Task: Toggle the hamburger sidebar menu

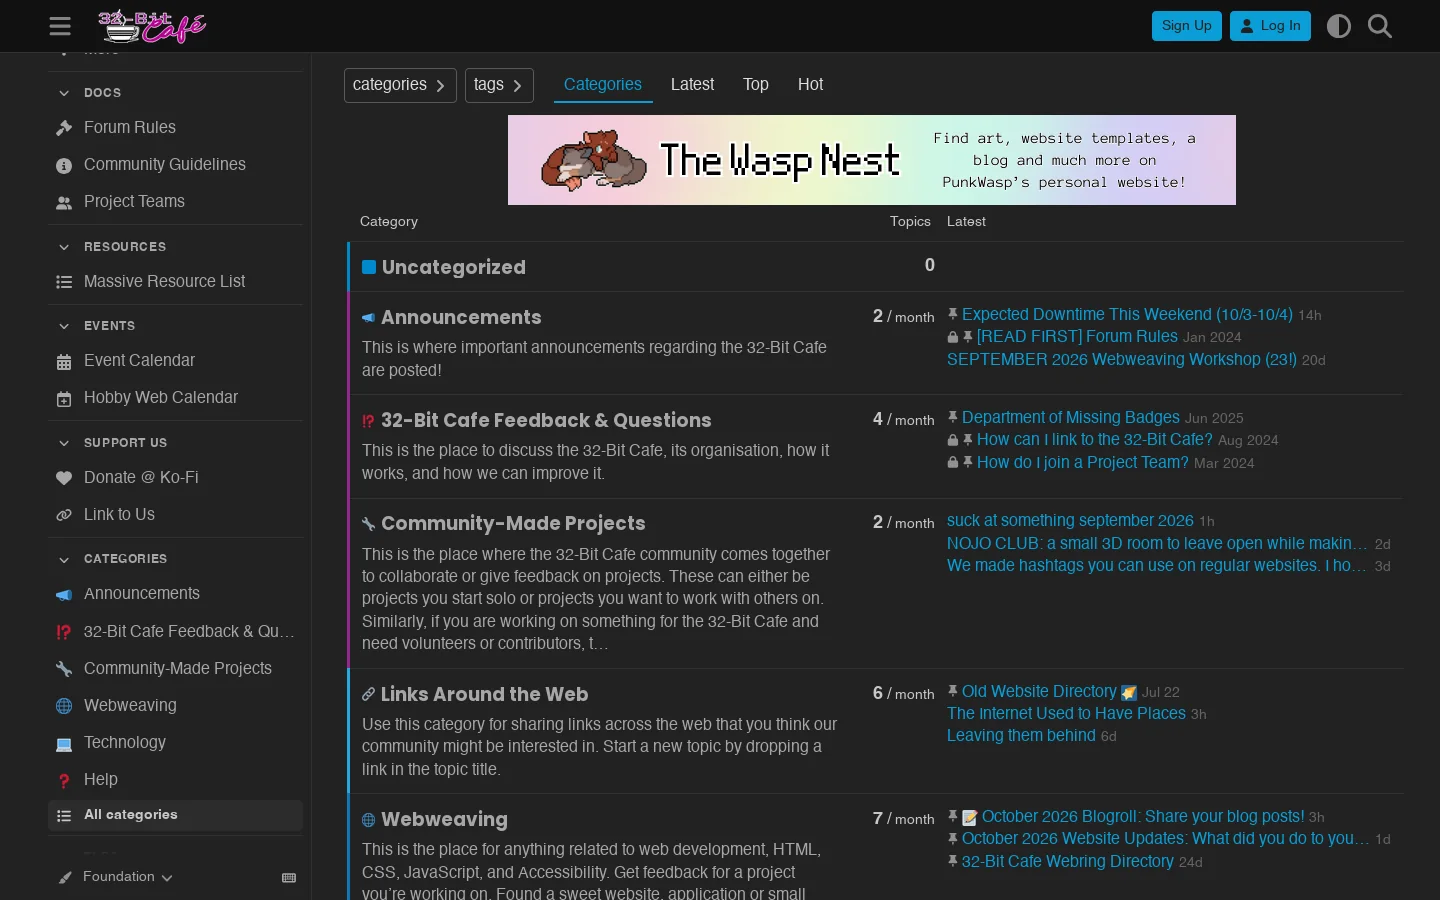Action: (x=60, y=26)
